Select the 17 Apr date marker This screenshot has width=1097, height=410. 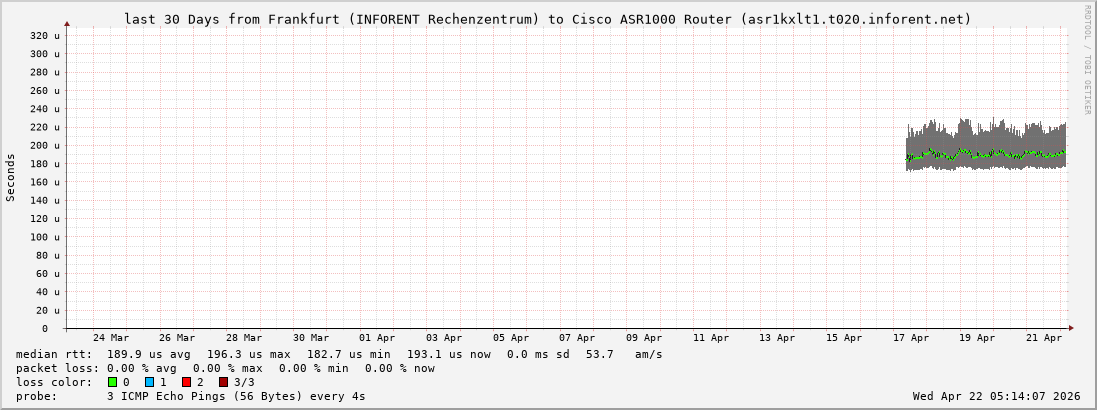[x=911, y=338]
